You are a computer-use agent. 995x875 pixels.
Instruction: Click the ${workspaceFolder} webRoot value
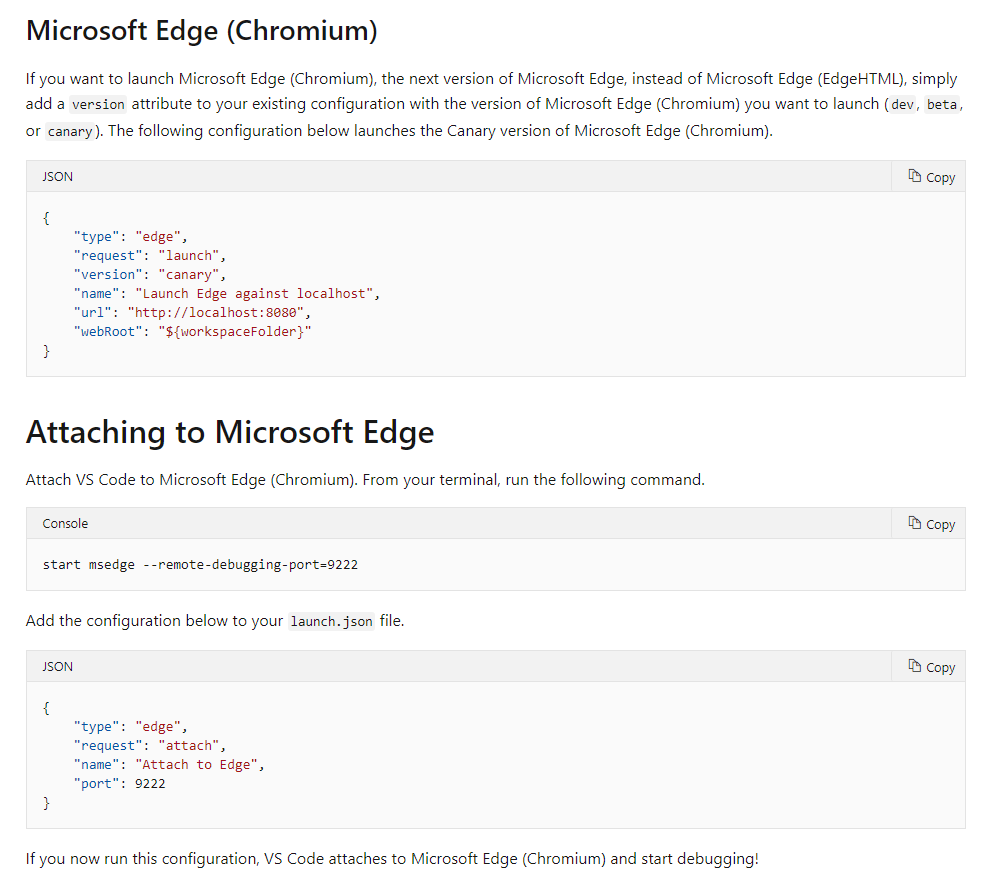(x=234, y=332)
